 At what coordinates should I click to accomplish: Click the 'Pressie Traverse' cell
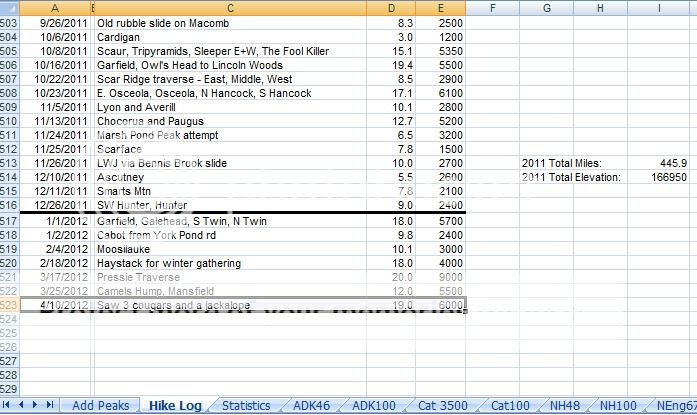point(230,277)
